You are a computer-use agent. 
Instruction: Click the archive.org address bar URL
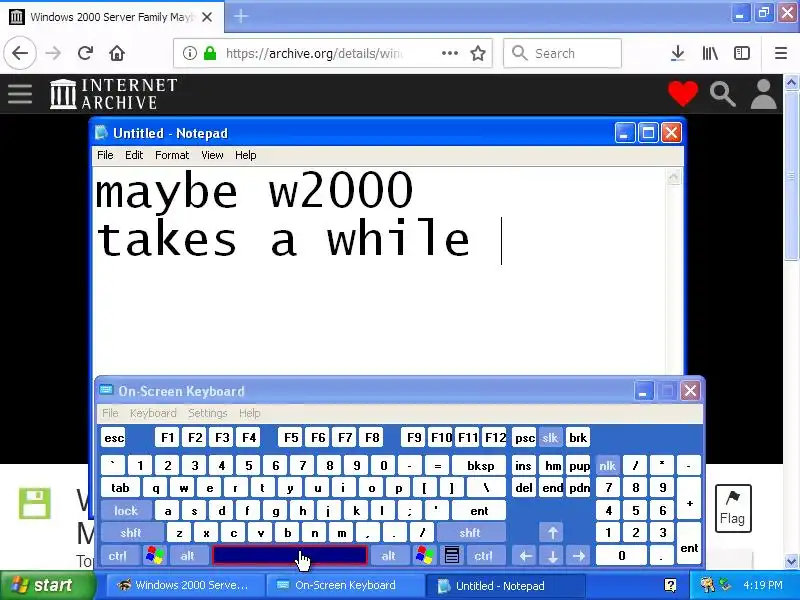click(x=314, y=53)
